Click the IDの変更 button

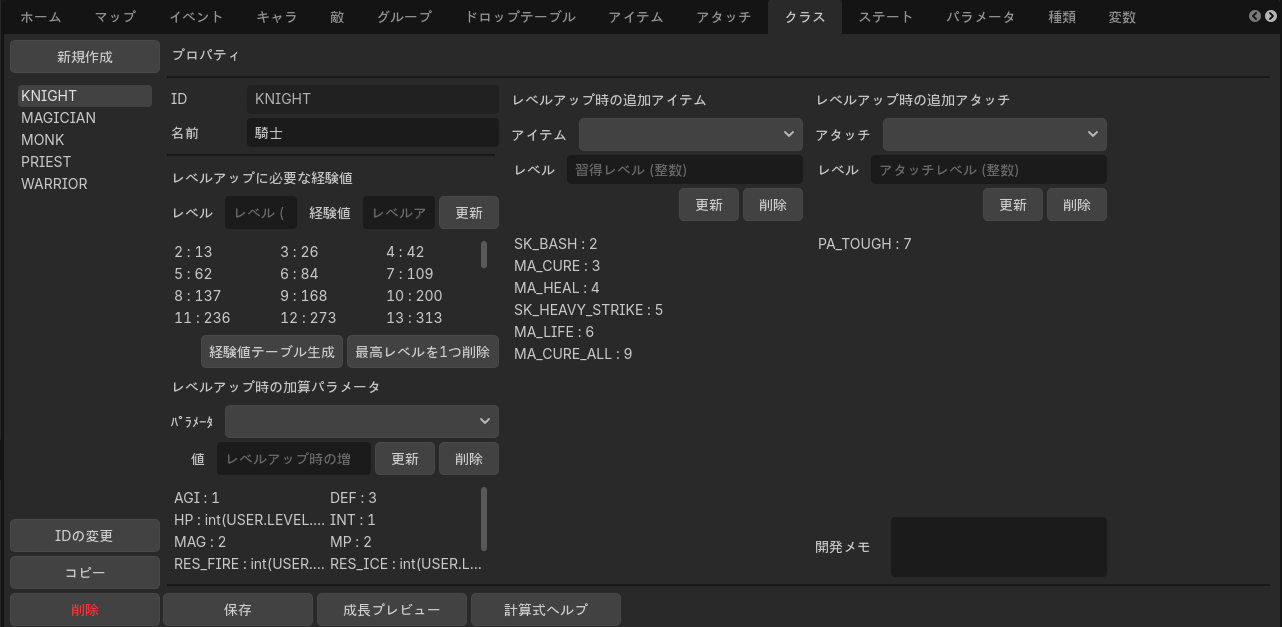85,536
